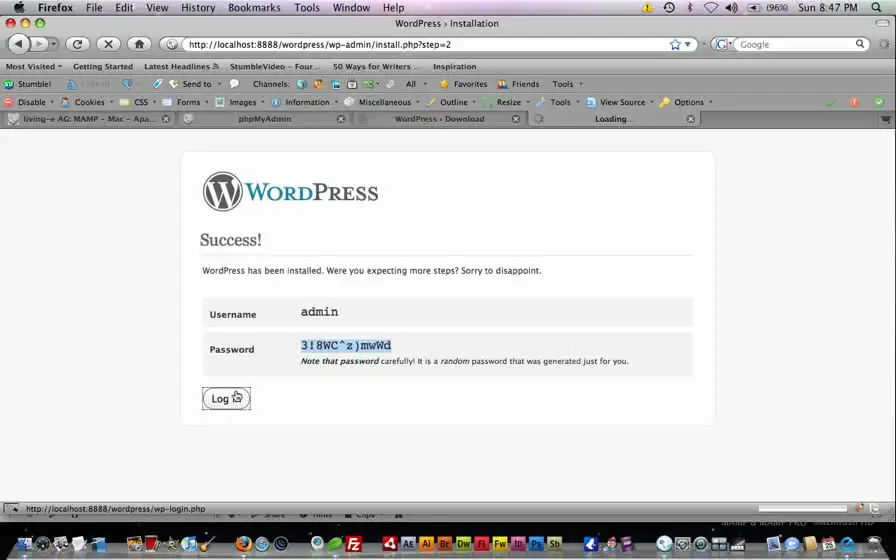Open the search engine selector dropdown
Image resolution: width=896 pixels, height=560 pixels.
pyautogui.click(x=724, y=44)
